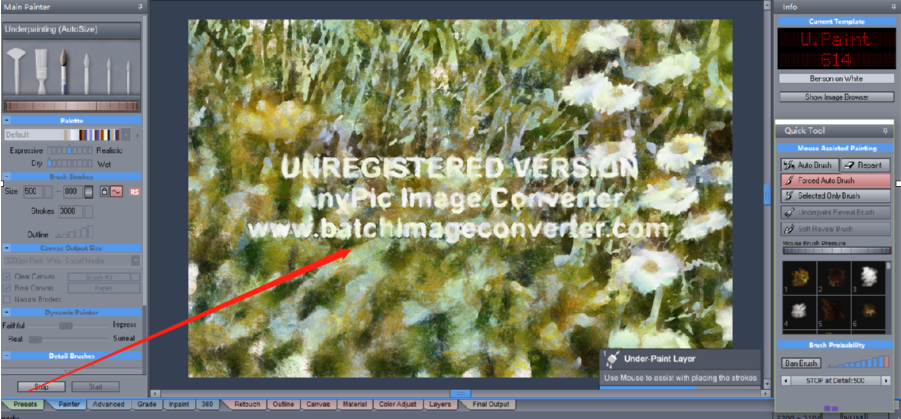
Task: Activate the Repaint tool
Action: pos(865,165)
